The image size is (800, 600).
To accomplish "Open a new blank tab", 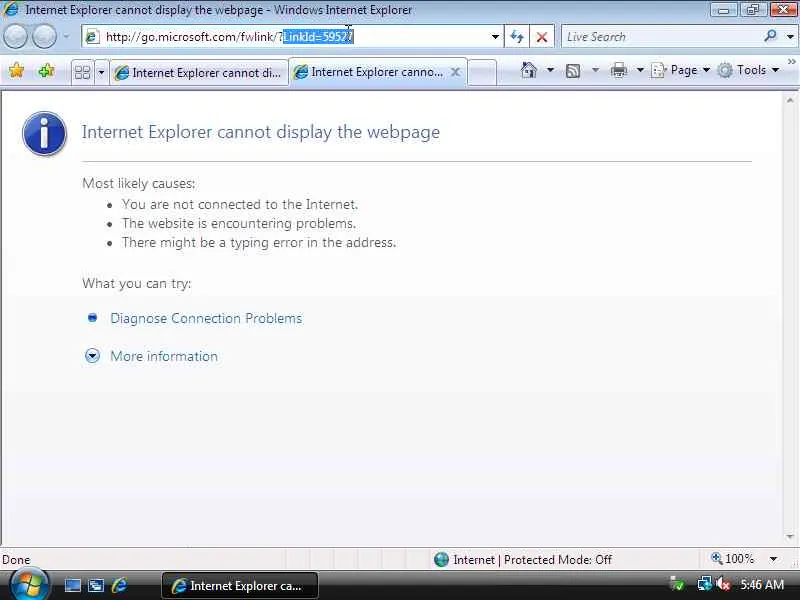I will (x=482, y=72).
